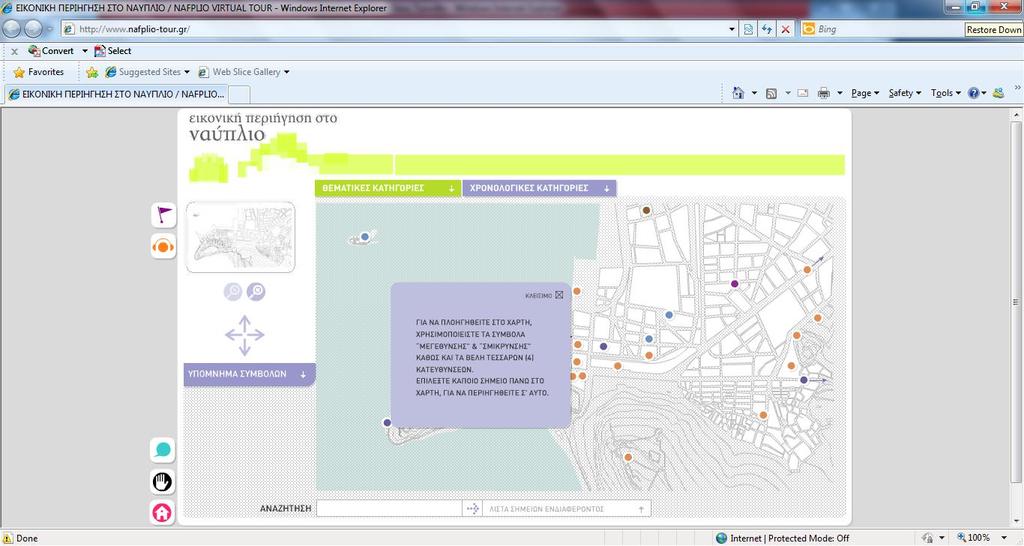This screenshot has width=1024, height=546.
Task: Open the address bar history dropdown arrow
Action: click(x=731, y=29)
